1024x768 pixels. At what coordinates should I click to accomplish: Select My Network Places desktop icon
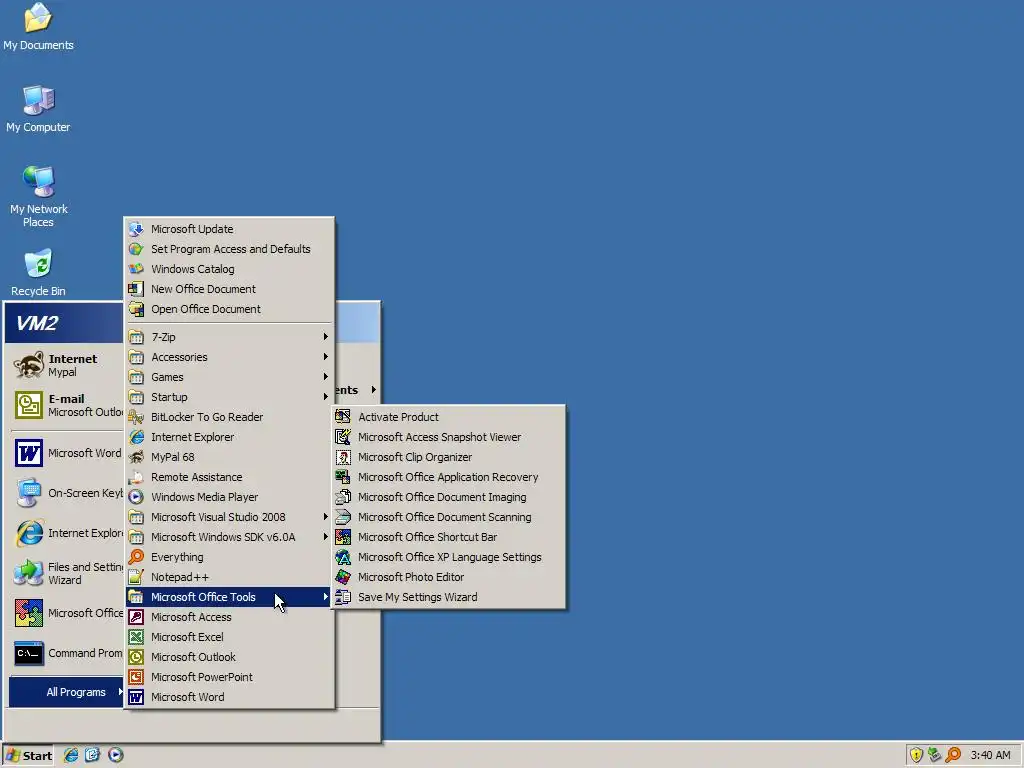(x=39, y=196)
